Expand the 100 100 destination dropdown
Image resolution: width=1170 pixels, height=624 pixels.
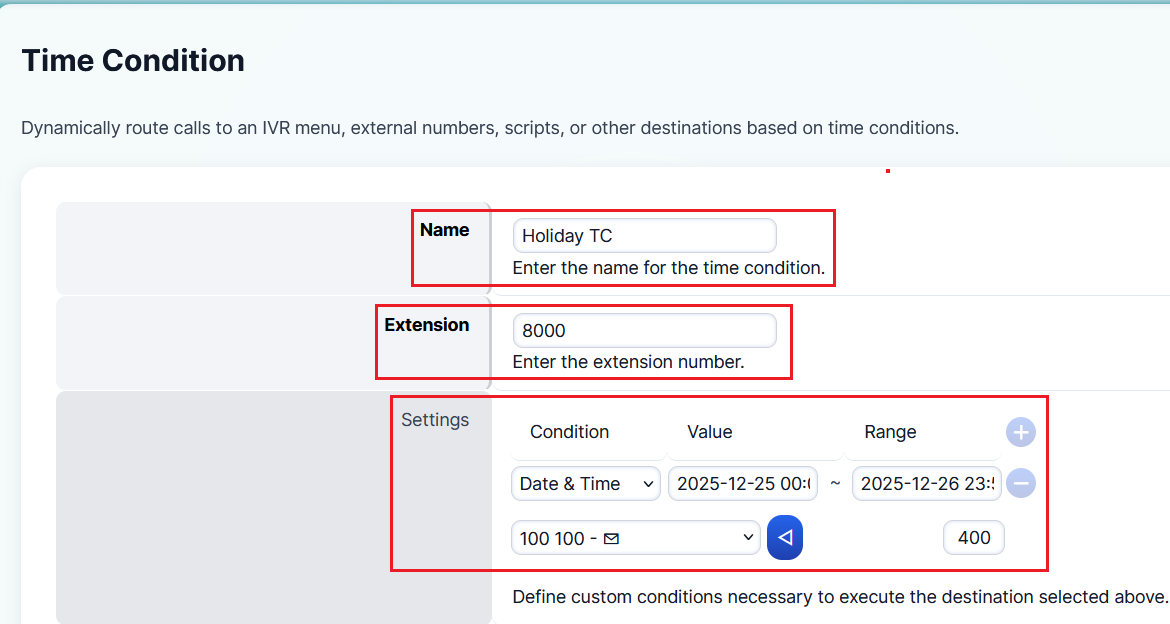636,539
